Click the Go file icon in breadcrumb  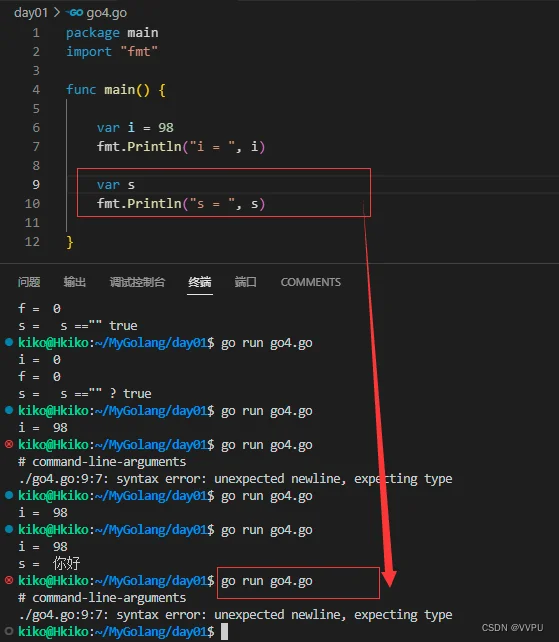(75, 13)
